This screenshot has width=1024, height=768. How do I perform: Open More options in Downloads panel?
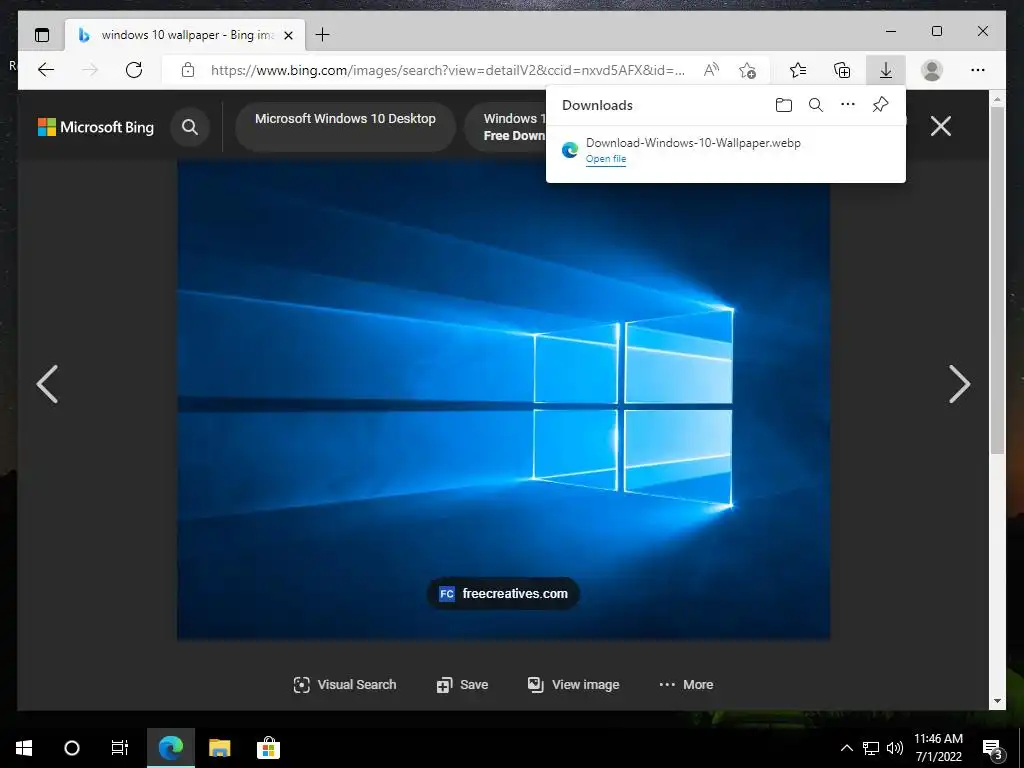(848, 104)
